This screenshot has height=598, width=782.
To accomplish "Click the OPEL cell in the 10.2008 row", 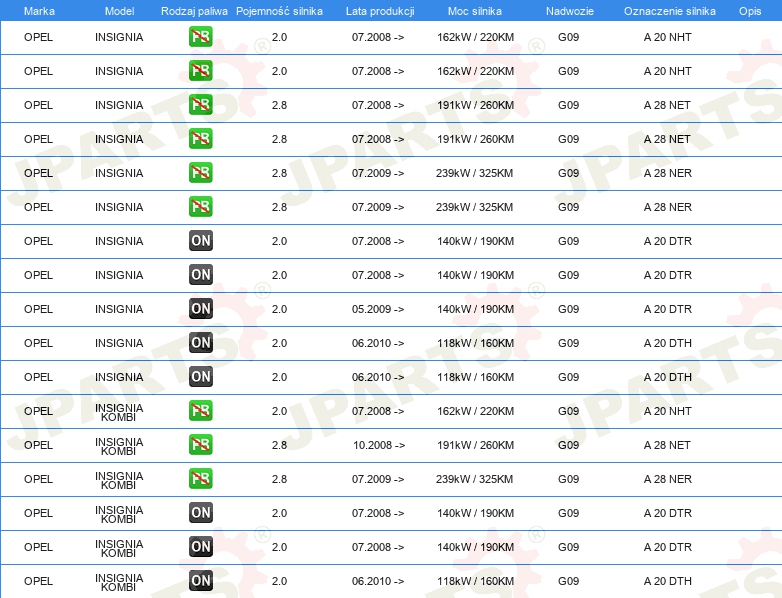I will pos(38,445).
